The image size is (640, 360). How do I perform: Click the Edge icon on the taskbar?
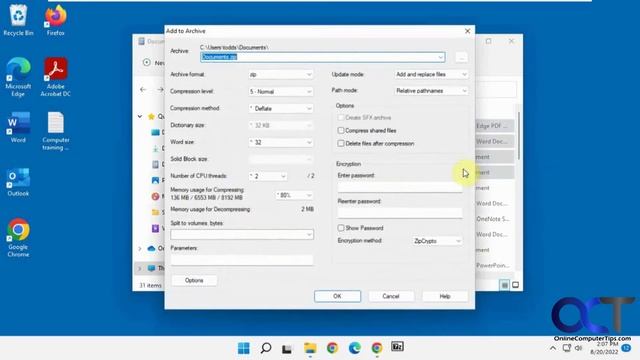click(x=355, y=348)
